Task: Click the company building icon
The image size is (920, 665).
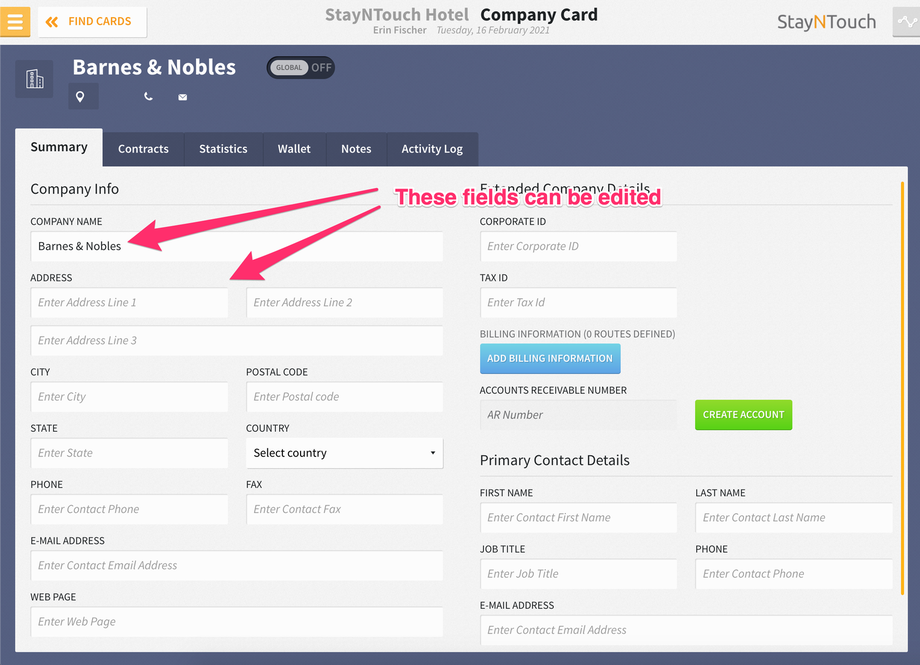Action: (35, 79)
